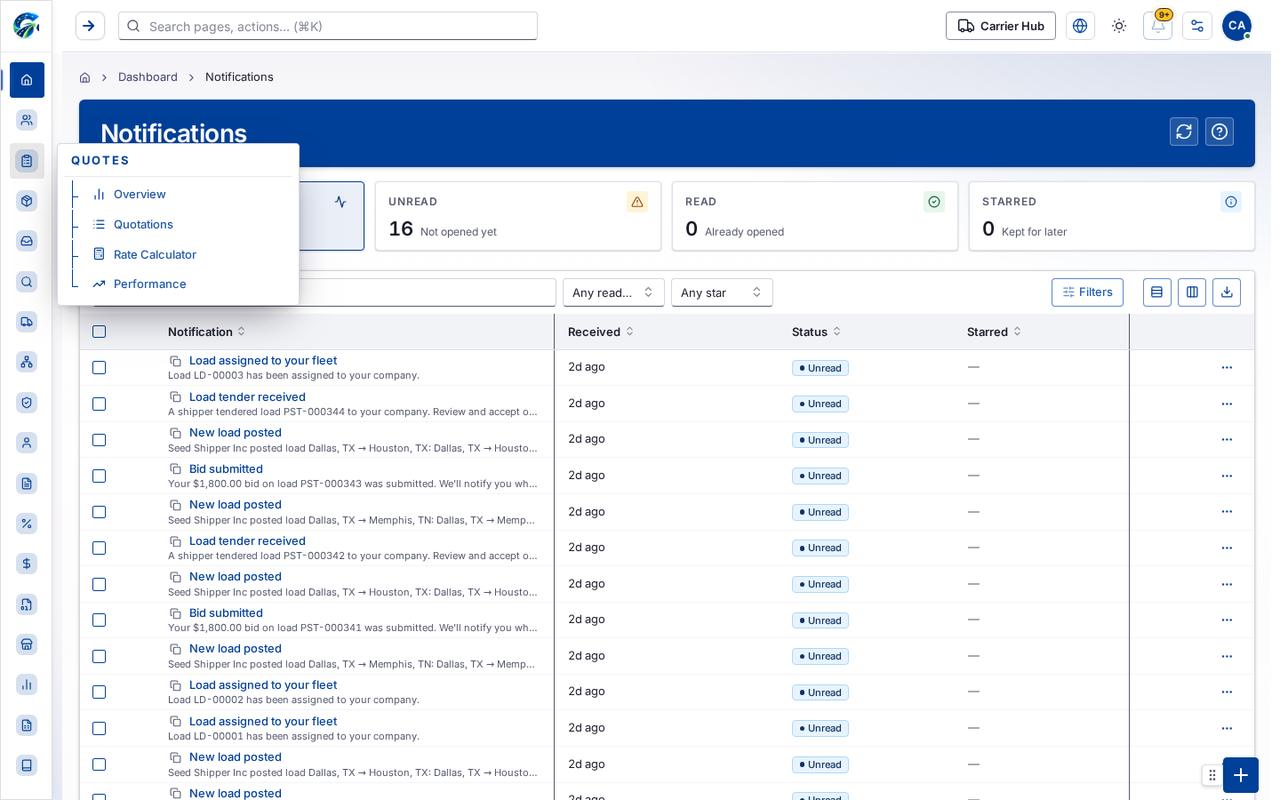Click the help question mark icon
1280x800 pixels.
[x=1219, y=132]
